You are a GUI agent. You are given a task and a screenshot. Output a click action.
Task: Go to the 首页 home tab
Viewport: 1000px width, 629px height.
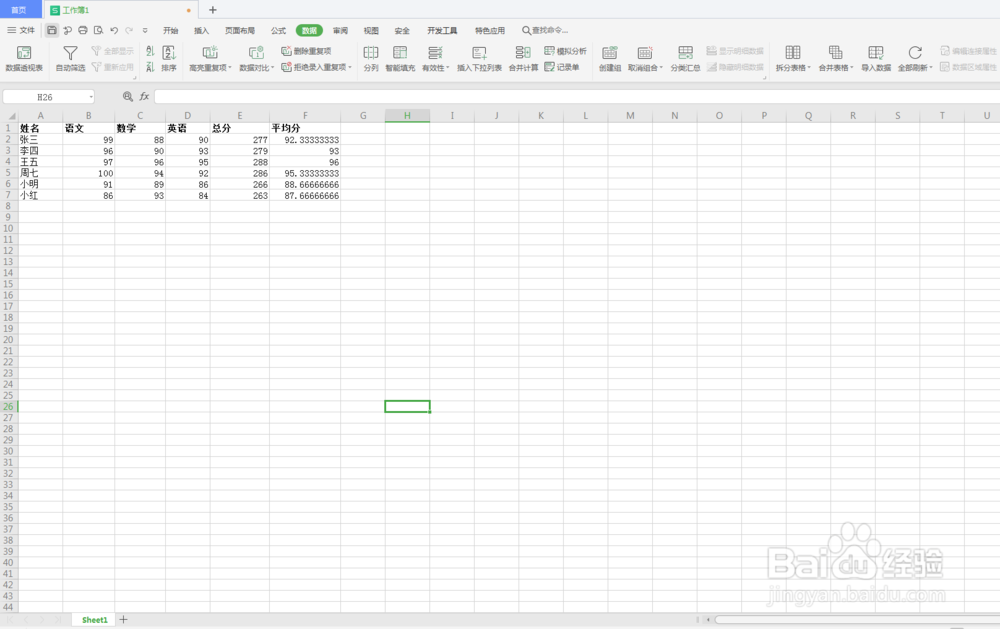[x=19, y=10]
